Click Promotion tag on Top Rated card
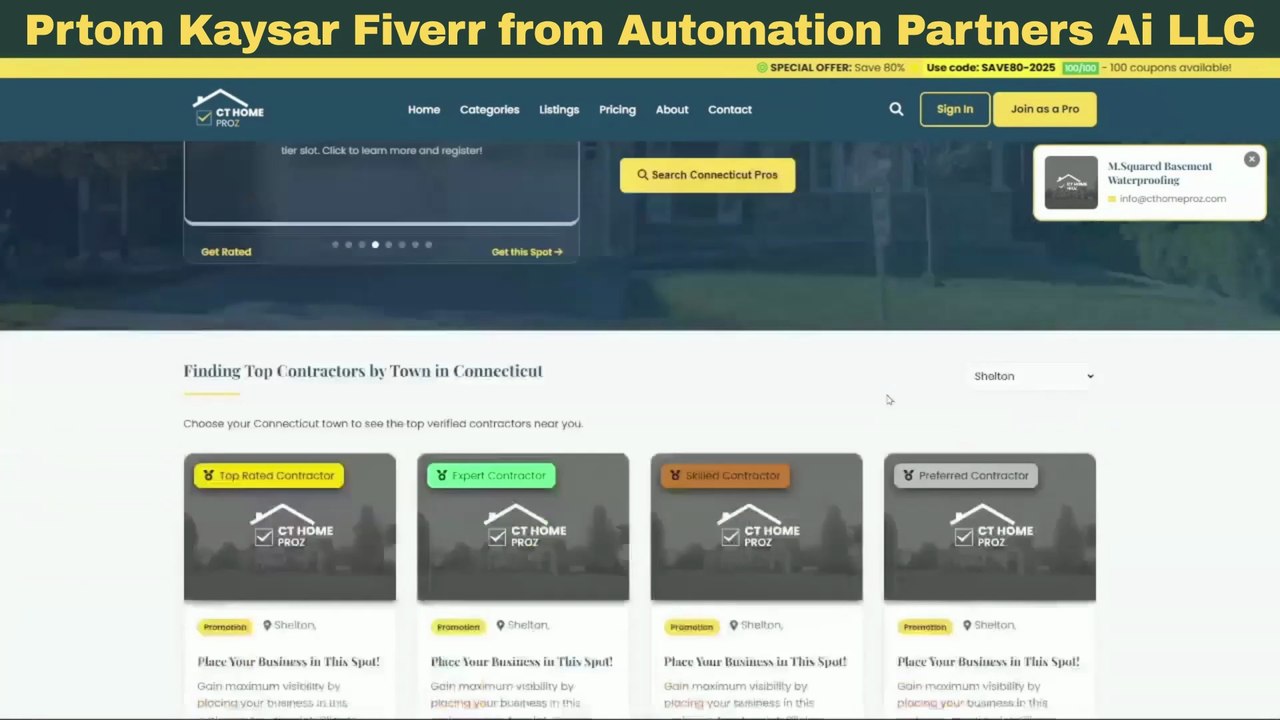The width and height of the screenshot is (1280, 720). coord(225,627)
